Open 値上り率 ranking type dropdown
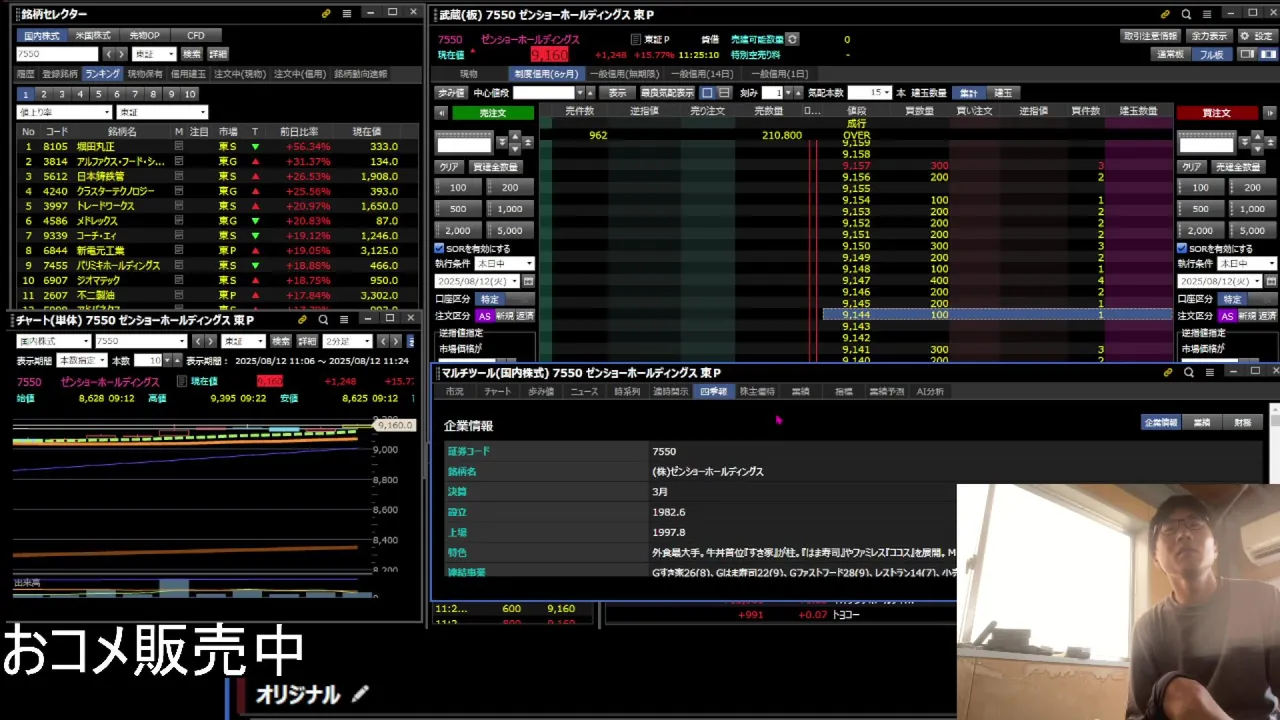This screenshot has width=1280, height=720. pos(64,112)
